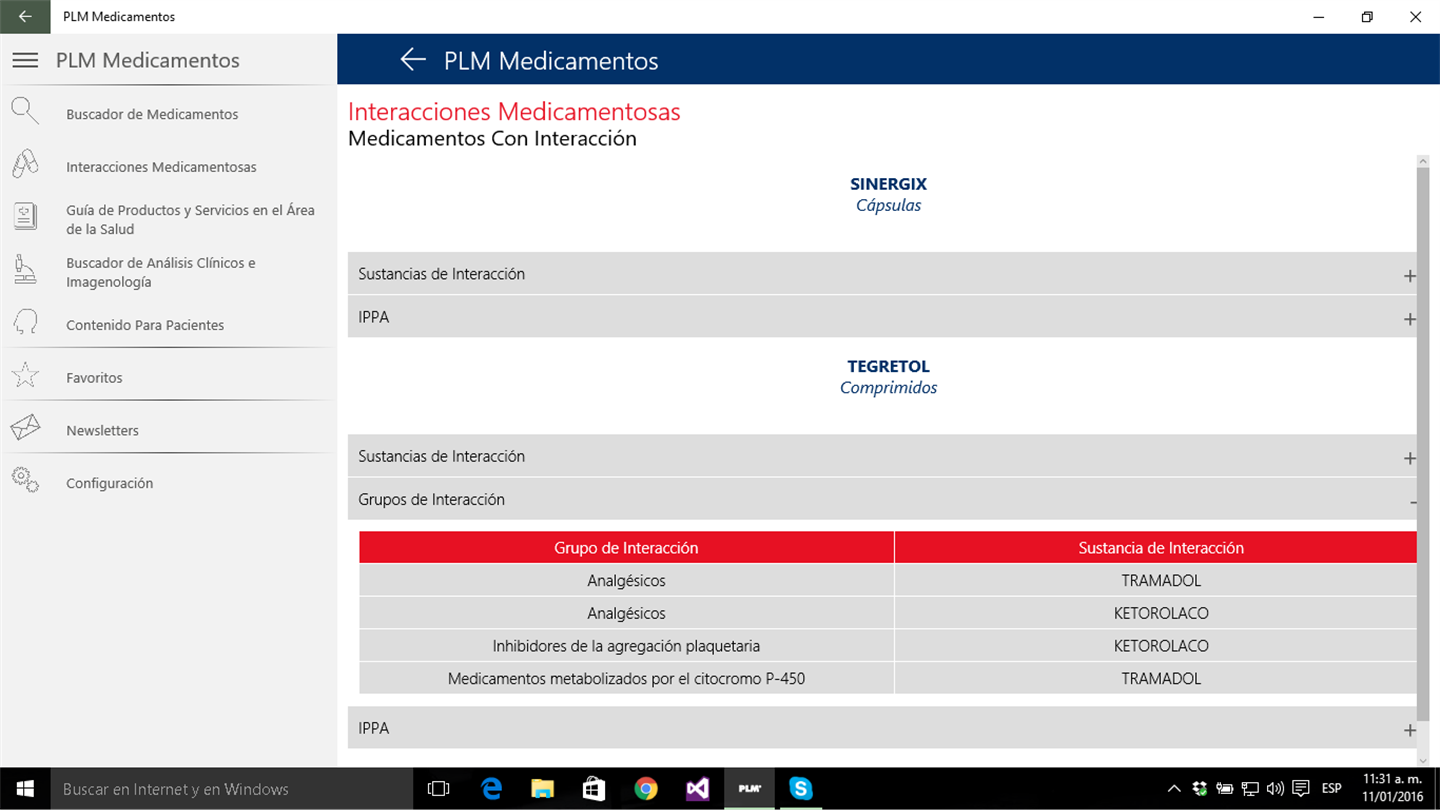Image resolution: width=1440 pixels, height=810 pixels.
Task: Click the Newsletters envelope icon
Action: click(x=25, y=429)
